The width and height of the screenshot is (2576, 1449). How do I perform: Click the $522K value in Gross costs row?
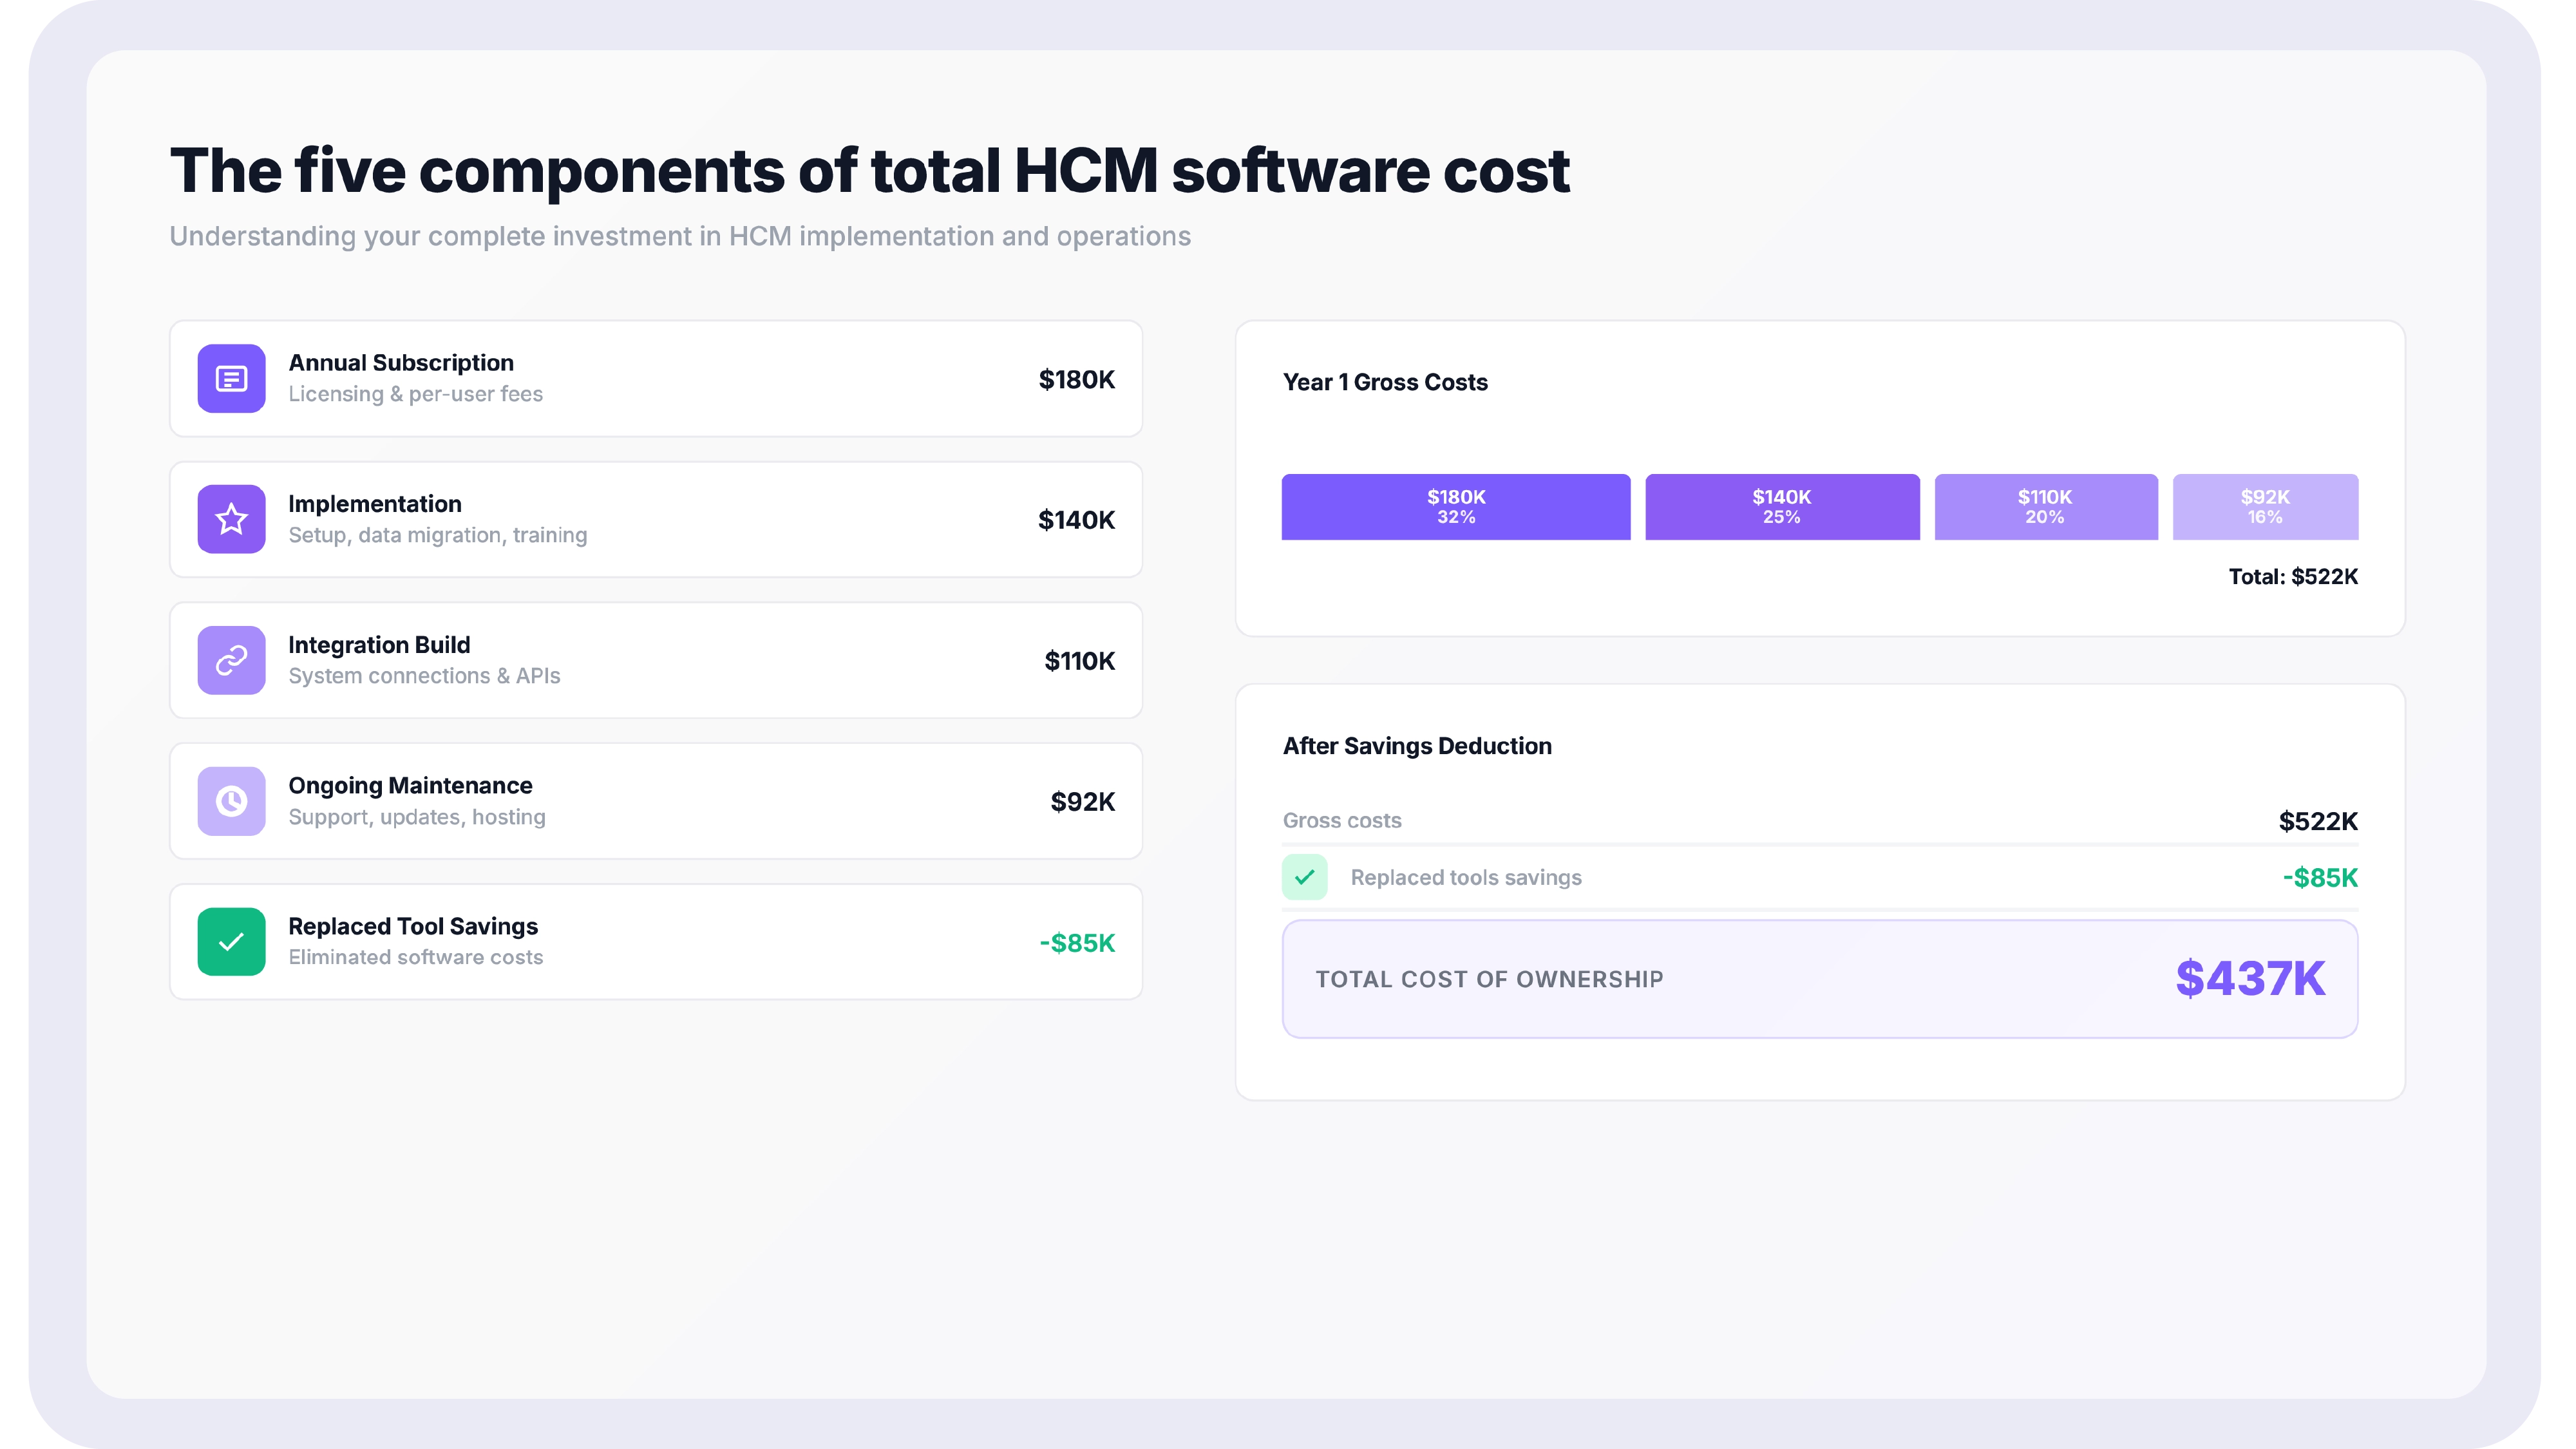click(2318, 822)
